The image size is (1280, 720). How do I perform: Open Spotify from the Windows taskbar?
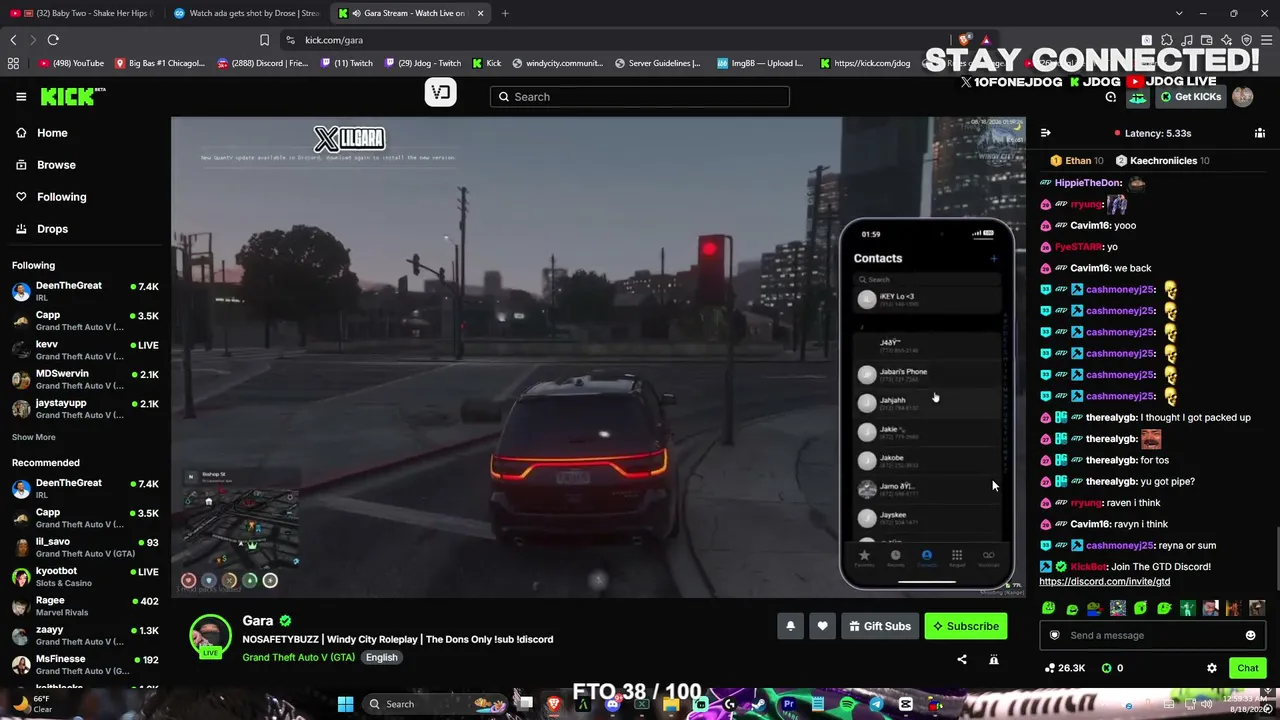[846, 704]
